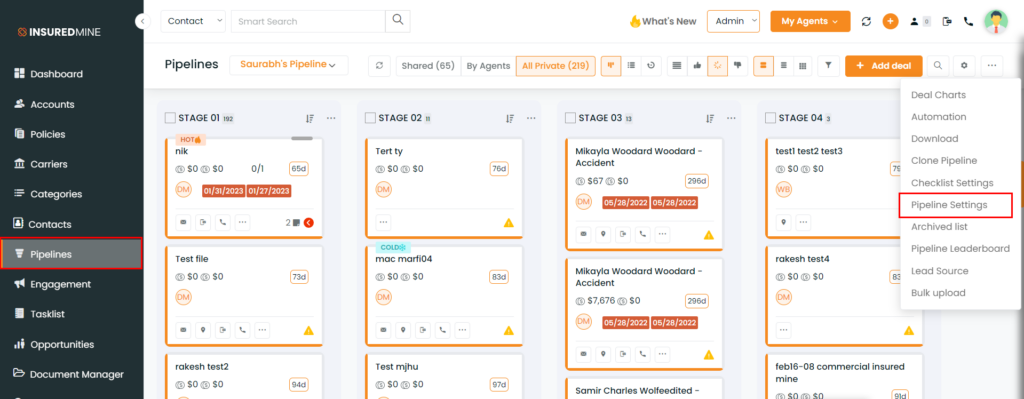This screenshot has height=399, width=1024.
Task: Check the STAGE 04 select-all checkbox
Action: coord(770,118)
